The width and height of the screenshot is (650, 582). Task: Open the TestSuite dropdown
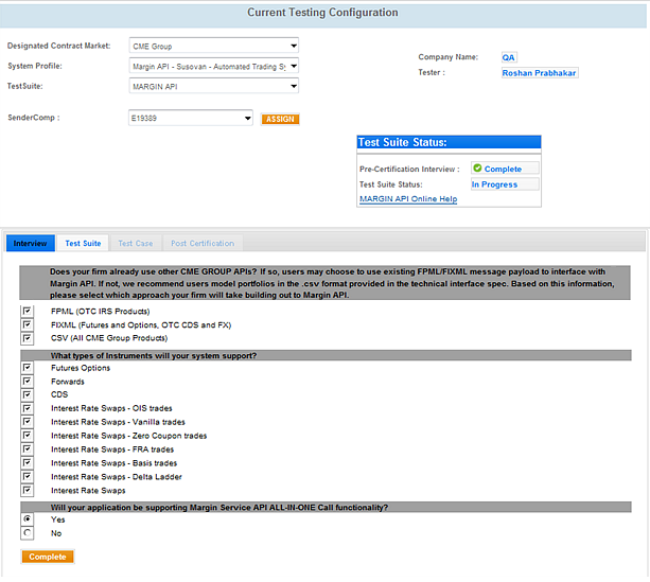point(293,87)
